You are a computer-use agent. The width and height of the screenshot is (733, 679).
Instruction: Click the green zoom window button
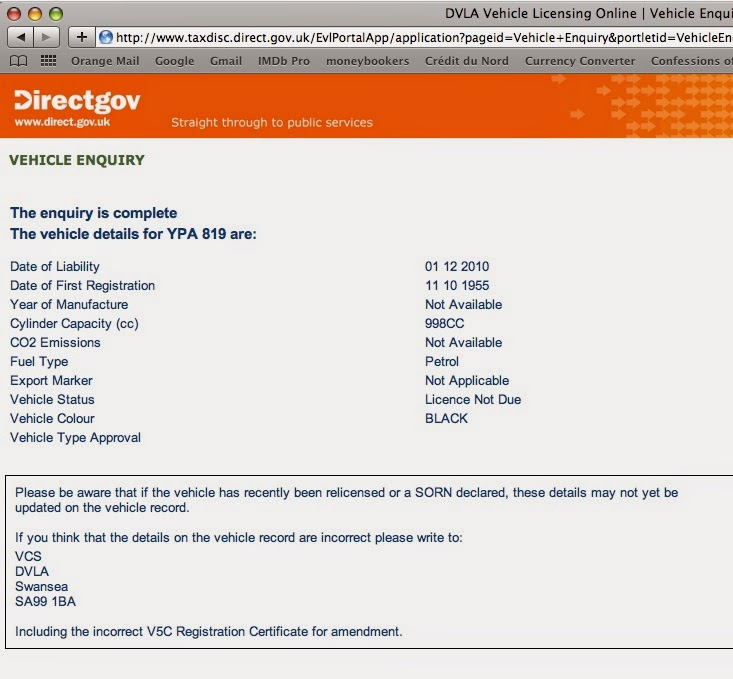tap(56, 14)
